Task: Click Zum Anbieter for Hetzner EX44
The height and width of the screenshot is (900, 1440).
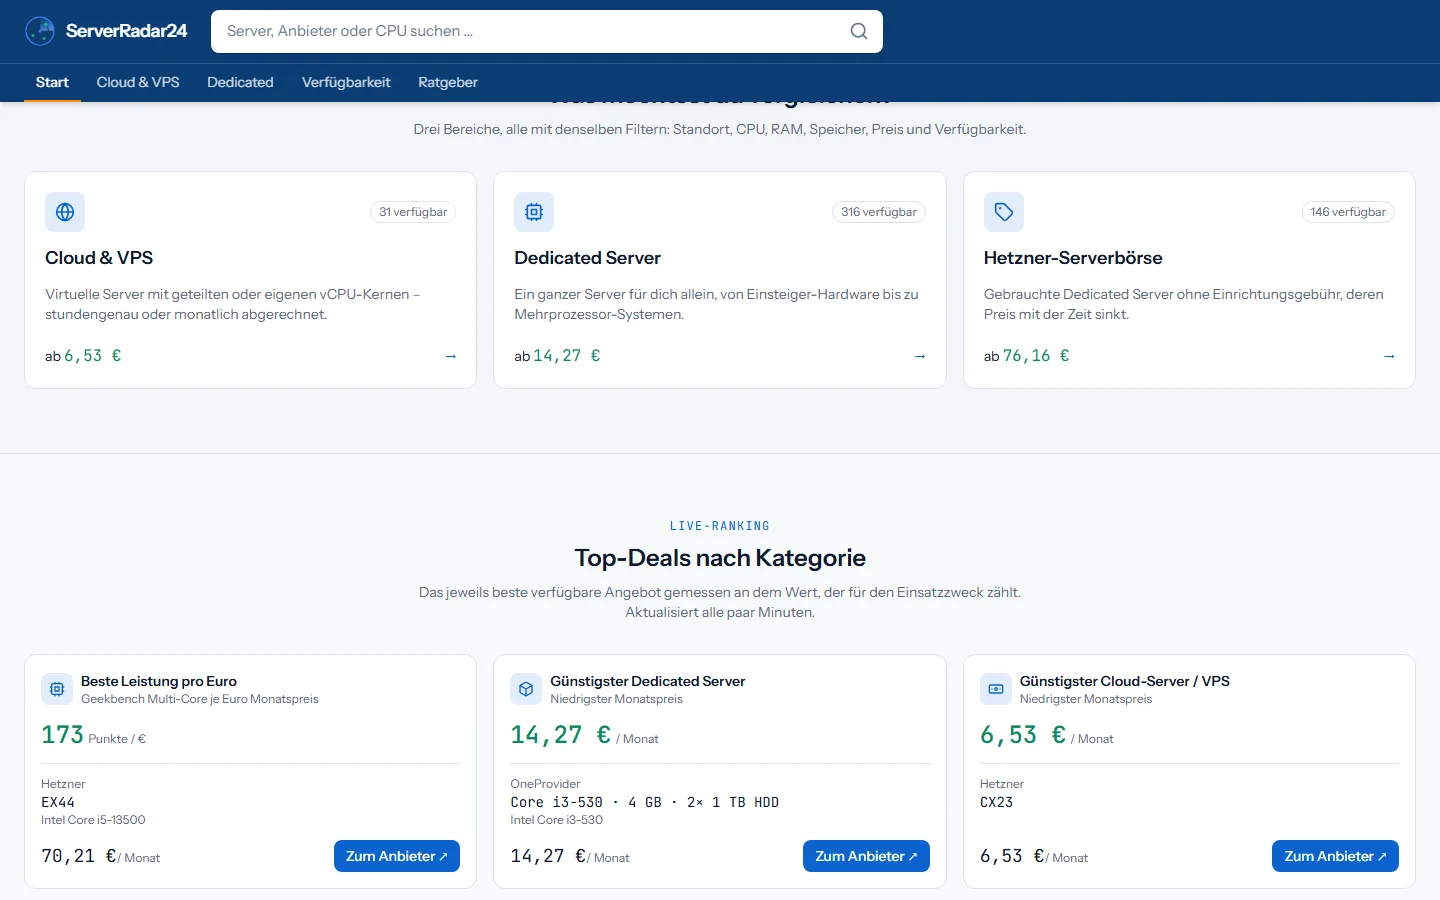Action: pyautogui.click(x=397, y=856)
